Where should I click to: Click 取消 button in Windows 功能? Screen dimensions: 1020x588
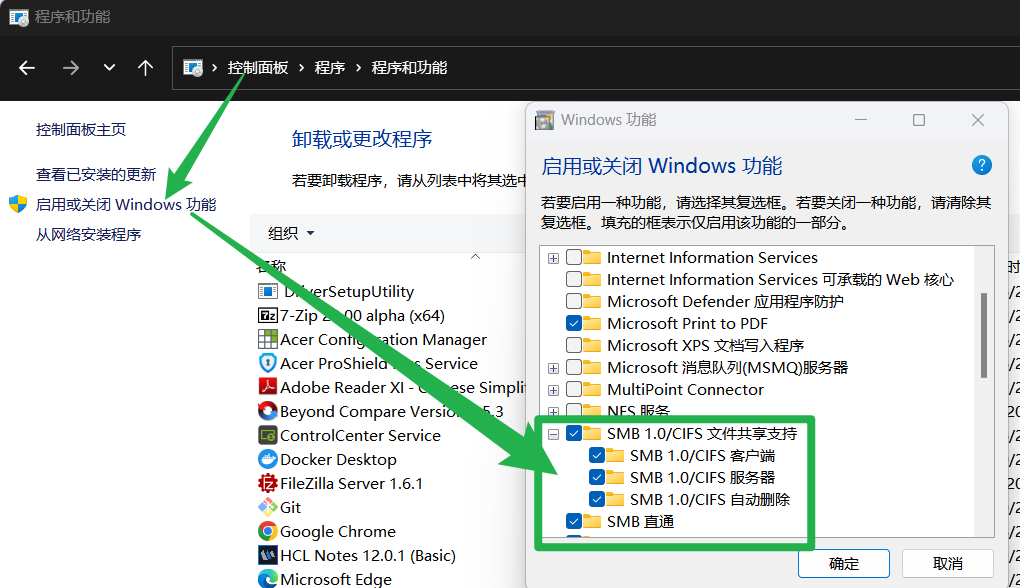point(947,563)
